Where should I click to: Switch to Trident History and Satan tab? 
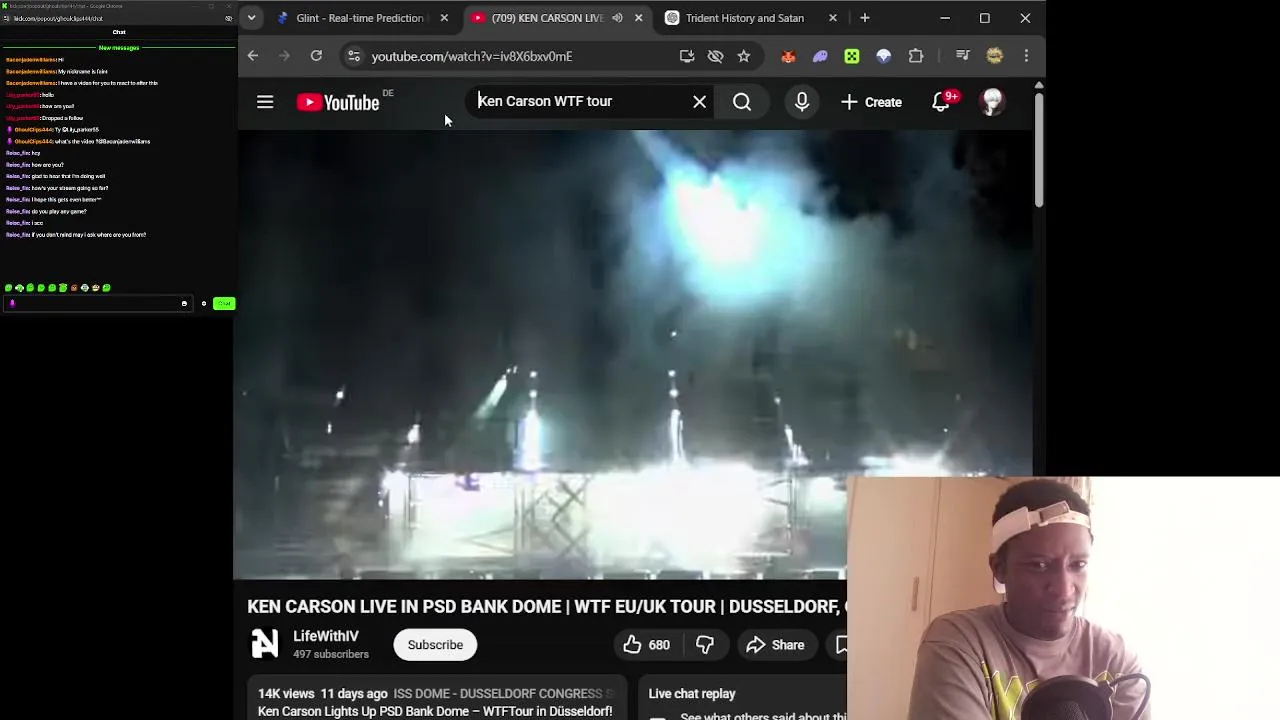click(745, 18)
